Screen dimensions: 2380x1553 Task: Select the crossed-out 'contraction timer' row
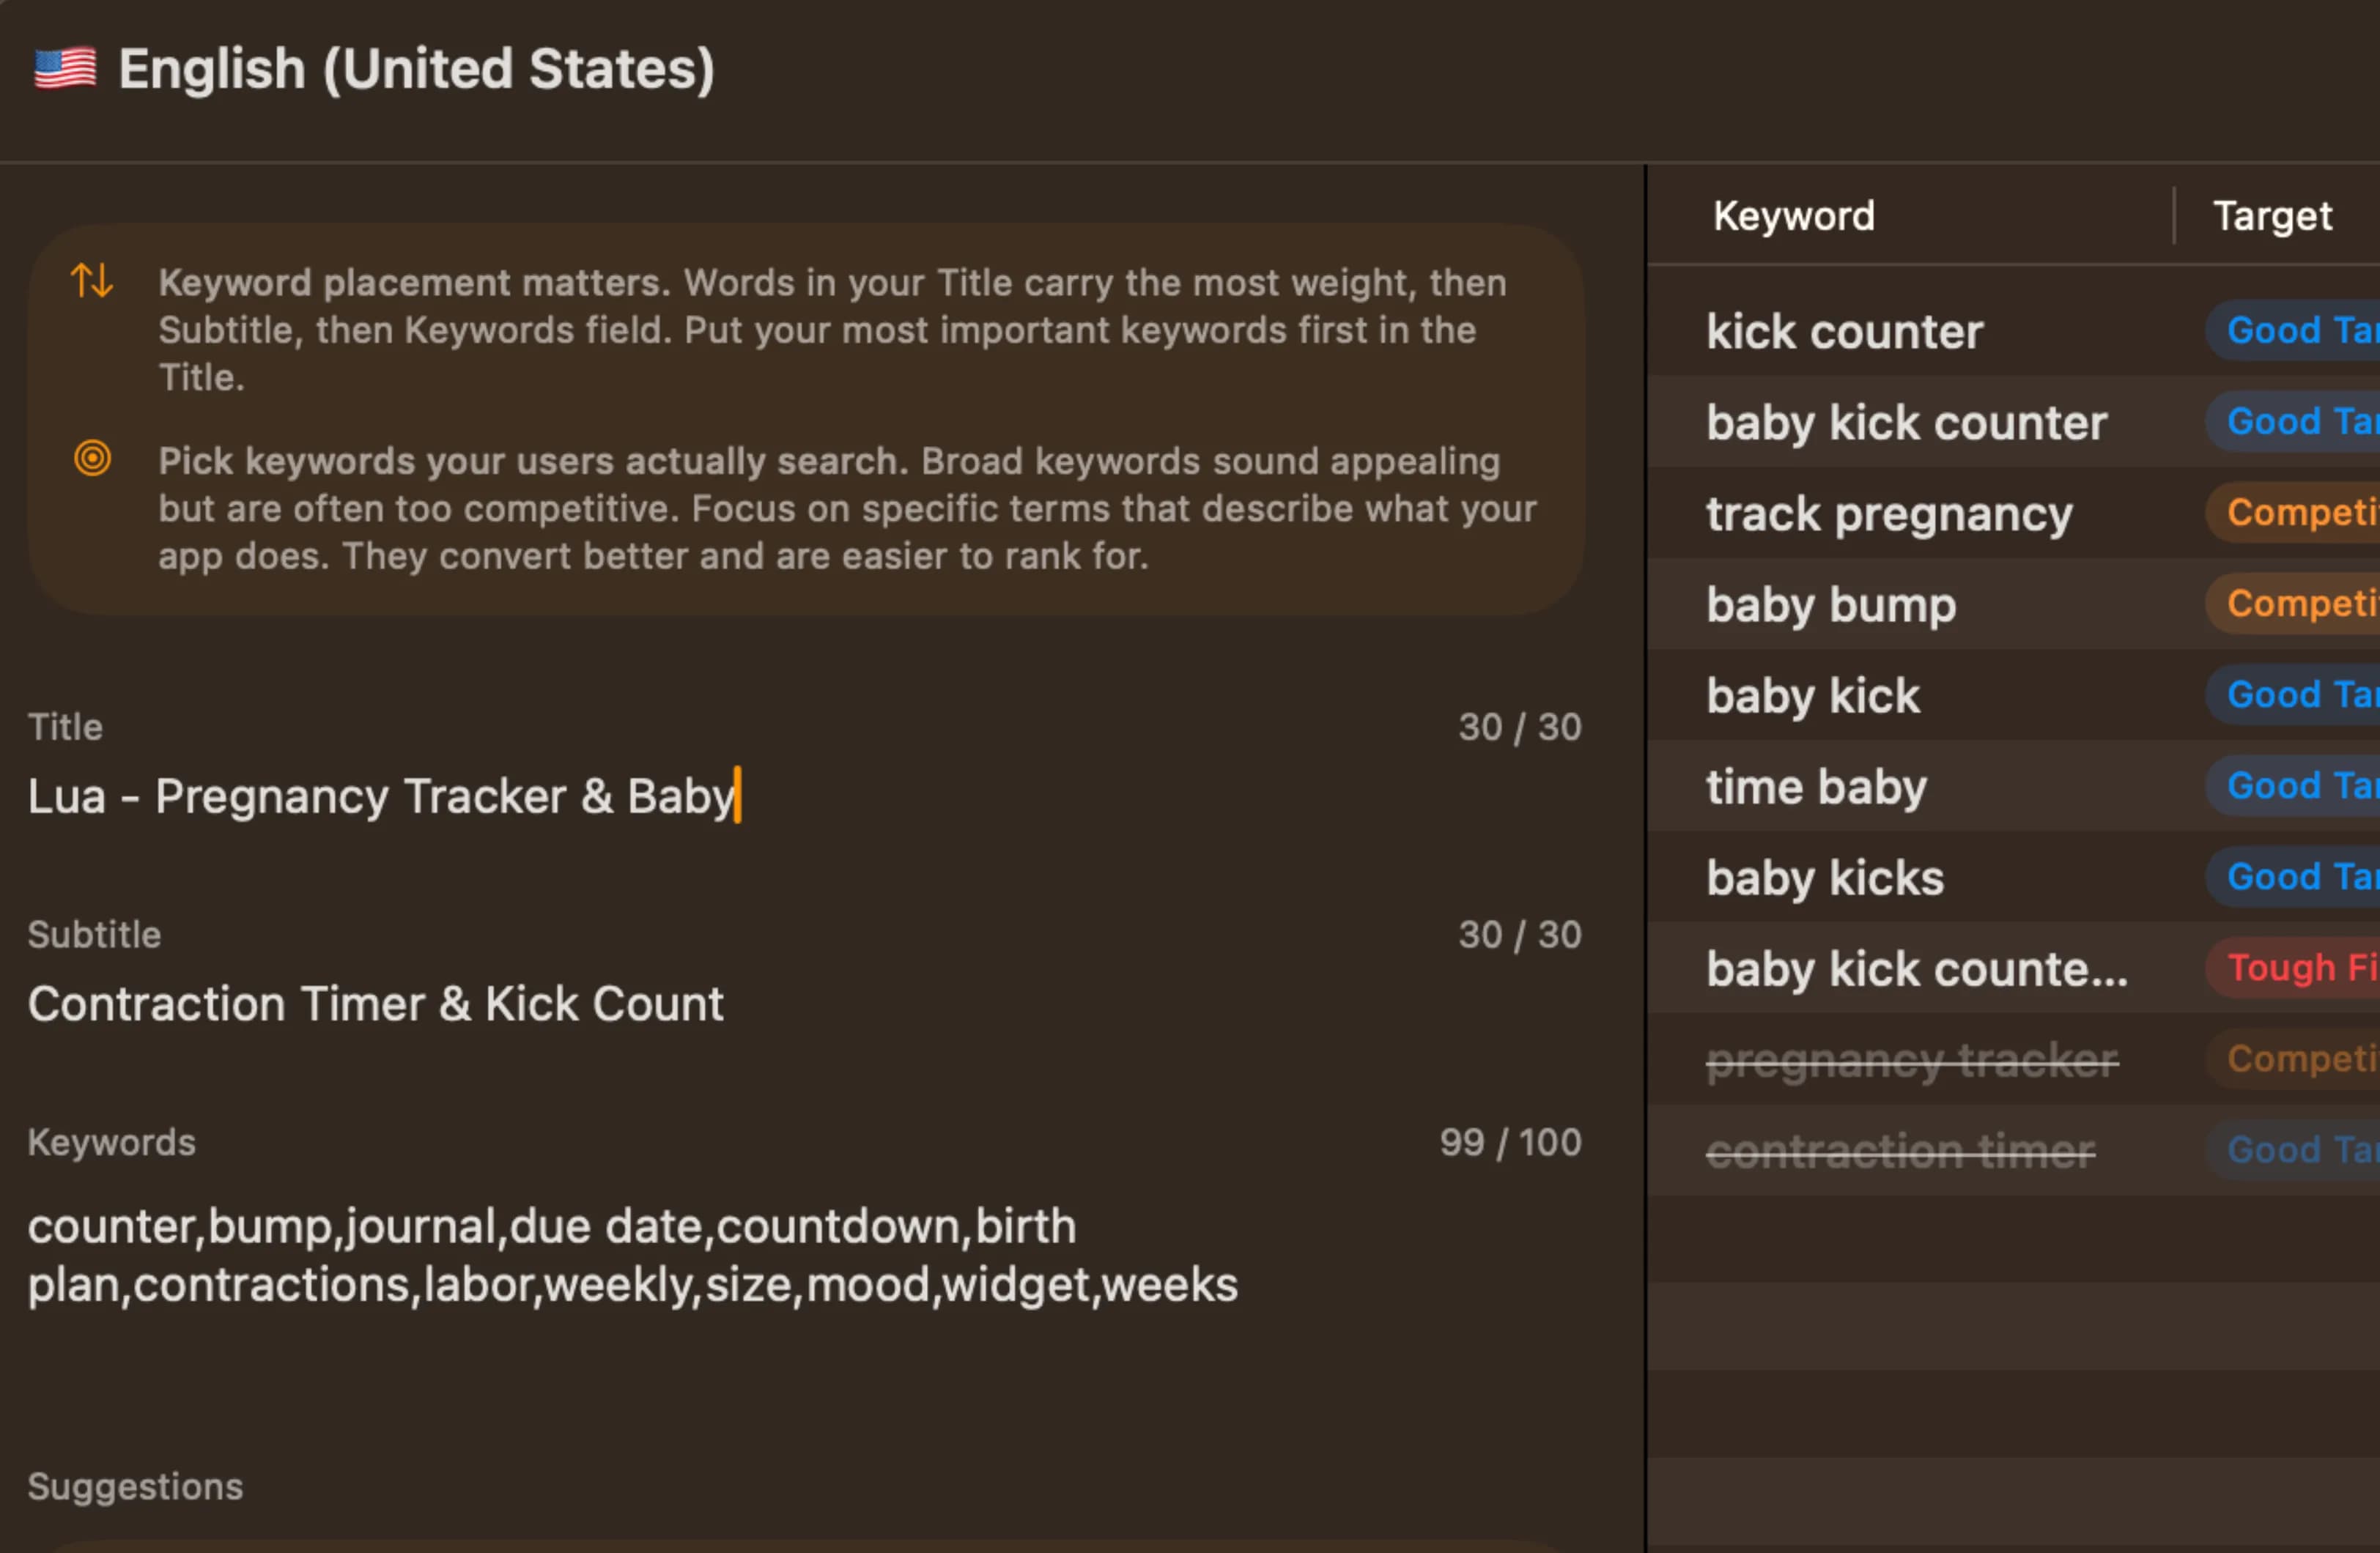pos(1899,1151)
